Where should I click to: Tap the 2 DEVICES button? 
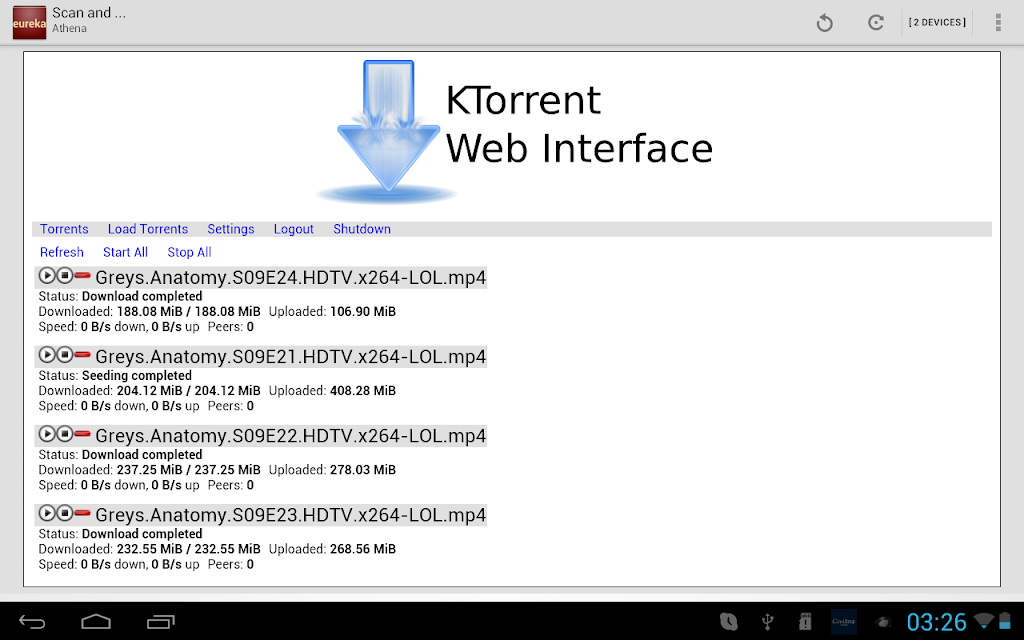click(x=937, y=22)
